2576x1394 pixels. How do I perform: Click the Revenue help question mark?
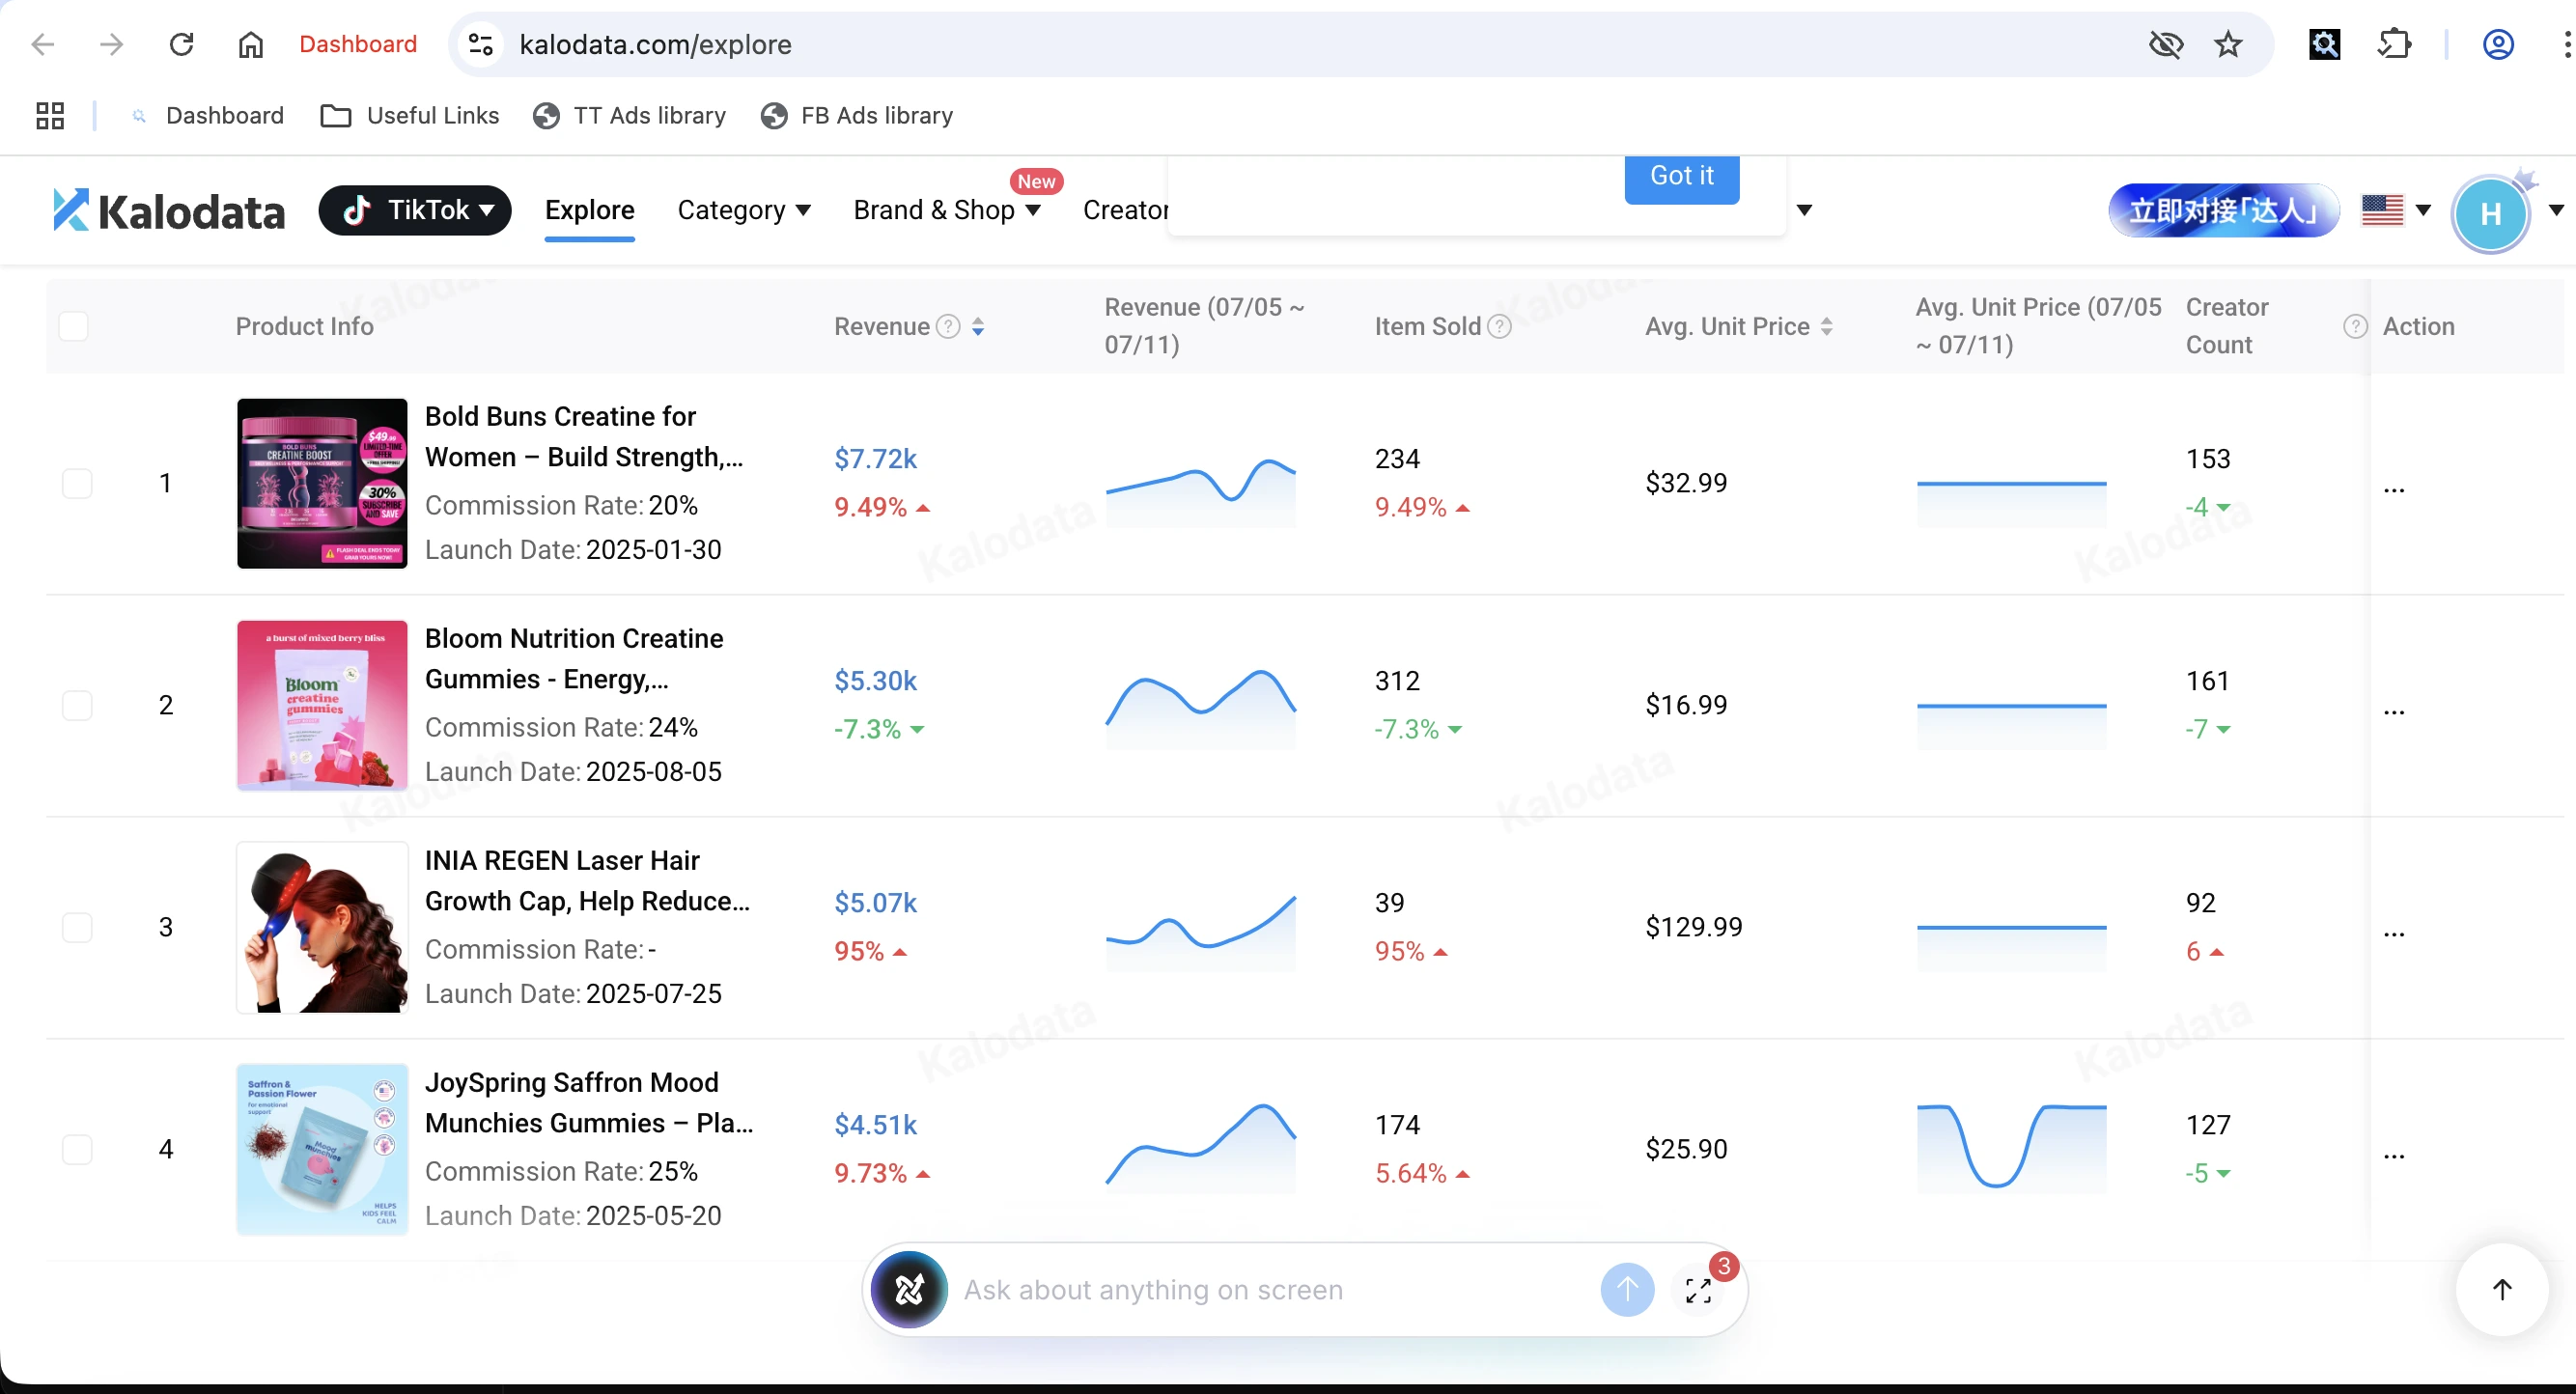tap(948, 326)
